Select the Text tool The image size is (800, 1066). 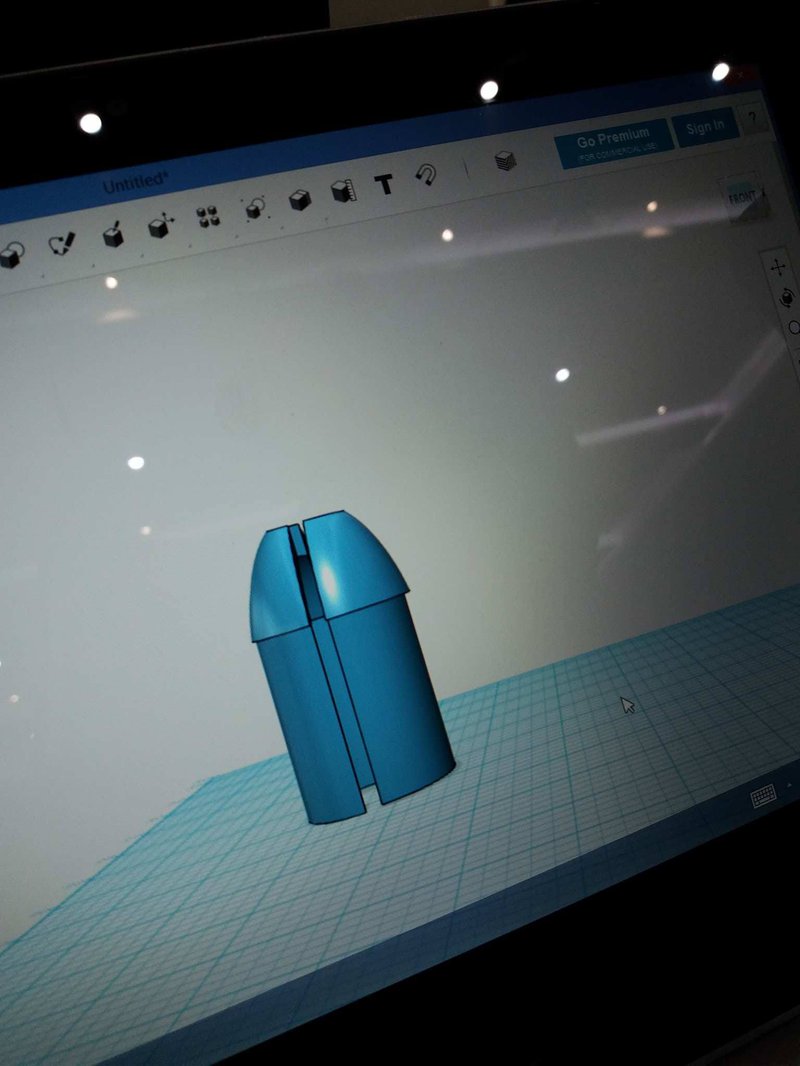point(384,184)
